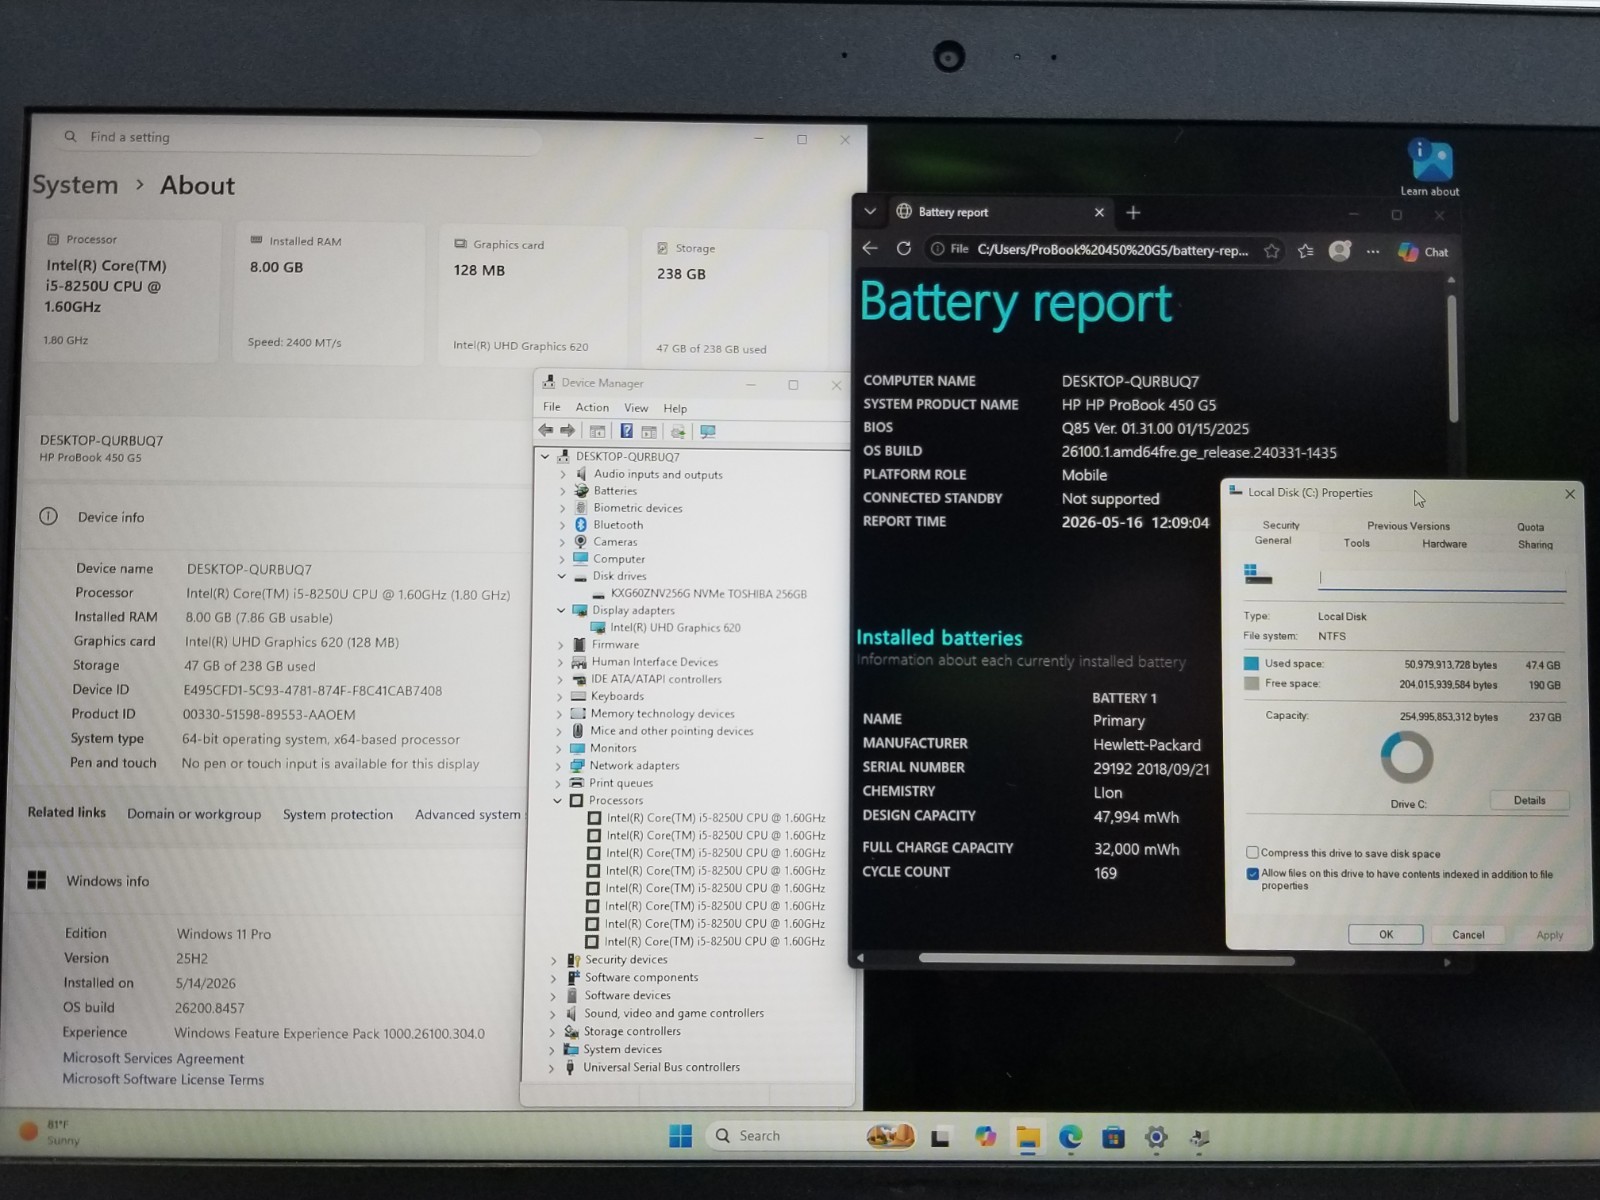The height and width of the screenshot is (1200, 1600).
Task: Expand Network adapters node
Action: click(559, 766)
